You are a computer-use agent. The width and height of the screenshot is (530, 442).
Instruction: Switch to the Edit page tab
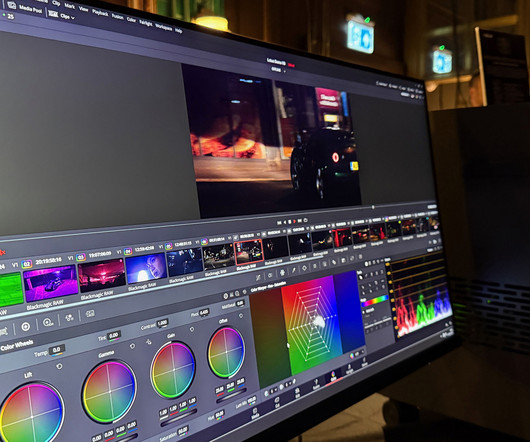point(297,393)
